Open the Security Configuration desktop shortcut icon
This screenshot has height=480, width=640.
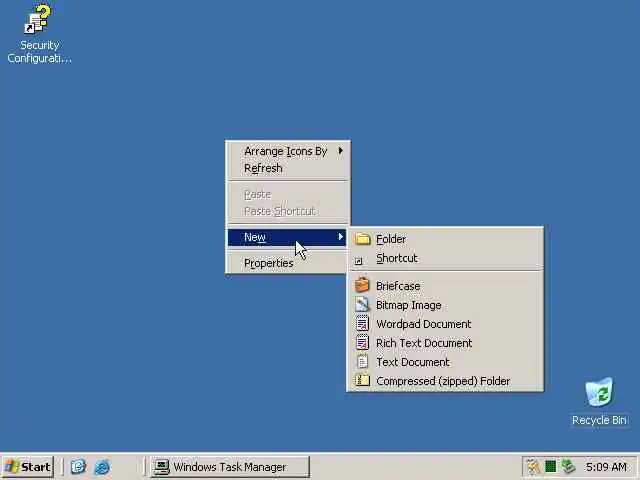(x=38, y=19)
